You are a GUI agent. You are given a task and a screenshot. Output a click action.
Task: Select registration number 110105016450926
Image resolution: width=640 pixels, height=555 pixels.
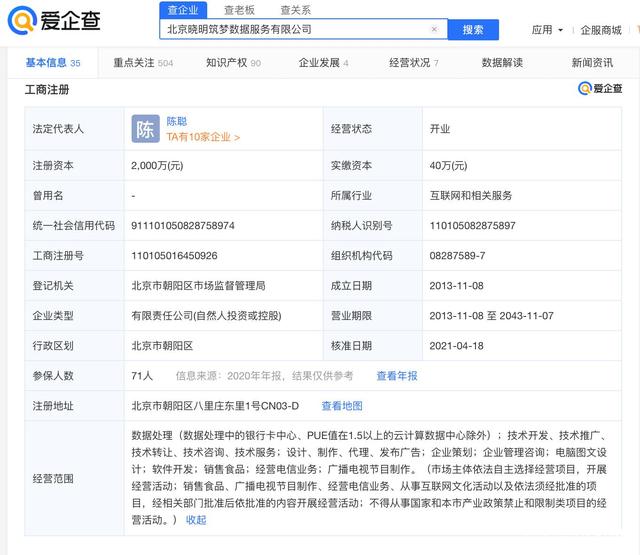174,255
